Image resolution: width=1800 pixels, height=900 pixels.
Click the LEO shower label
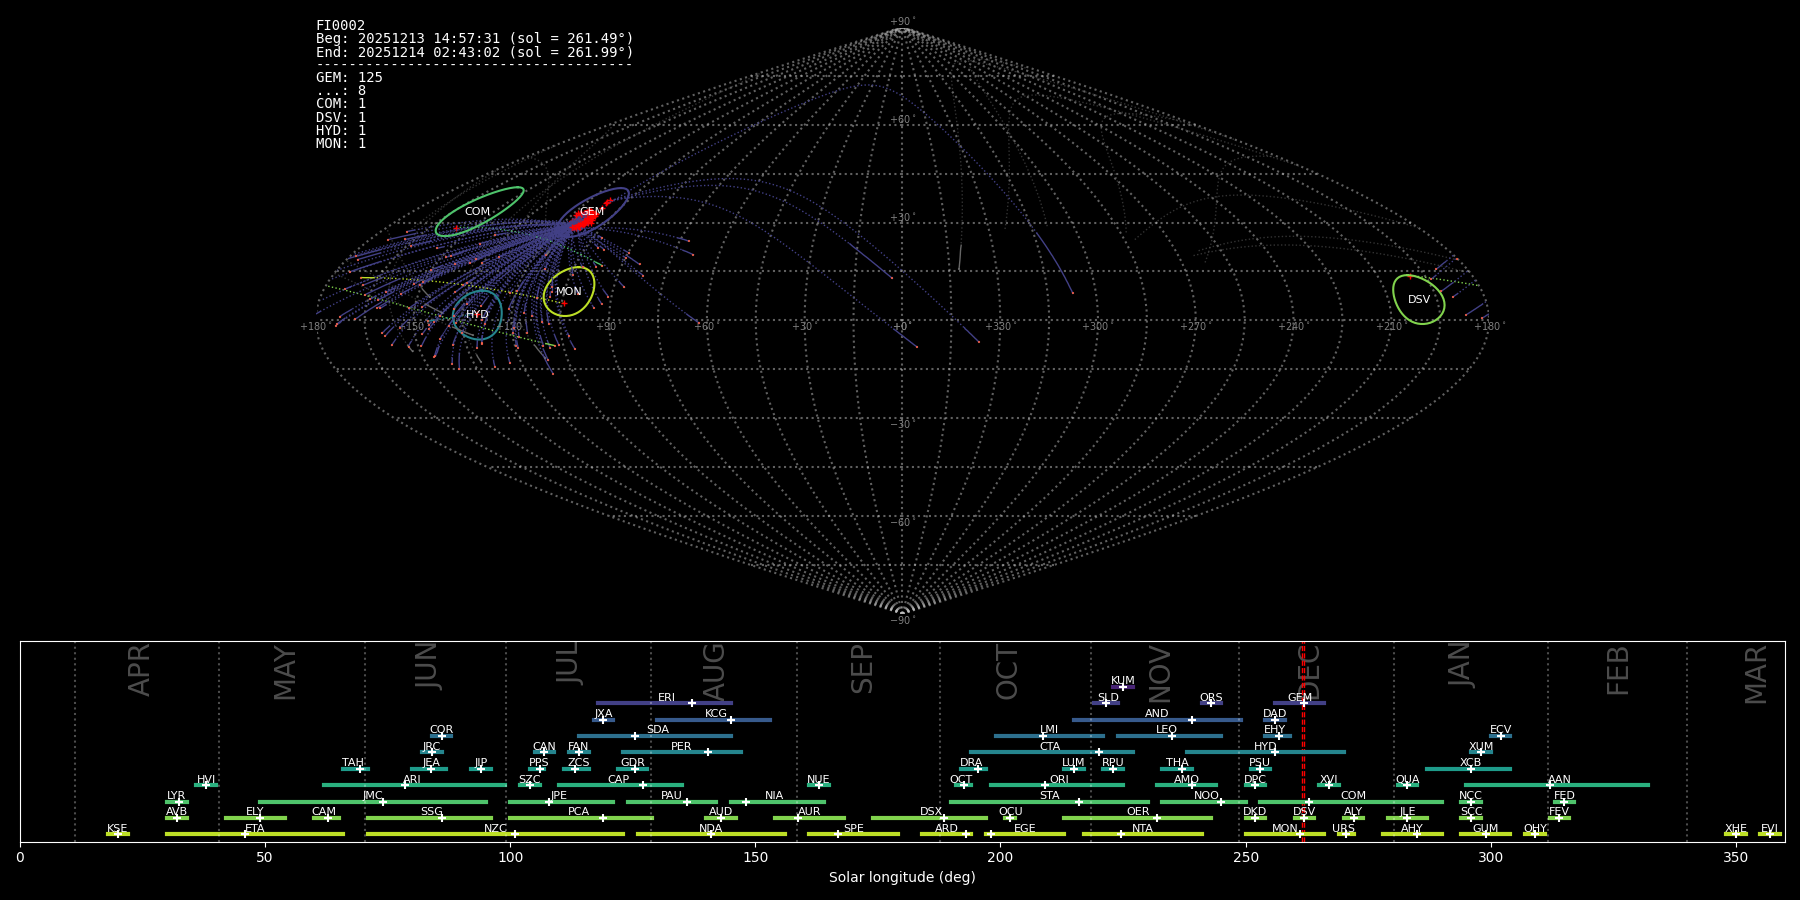click(x=1166, y=730)
